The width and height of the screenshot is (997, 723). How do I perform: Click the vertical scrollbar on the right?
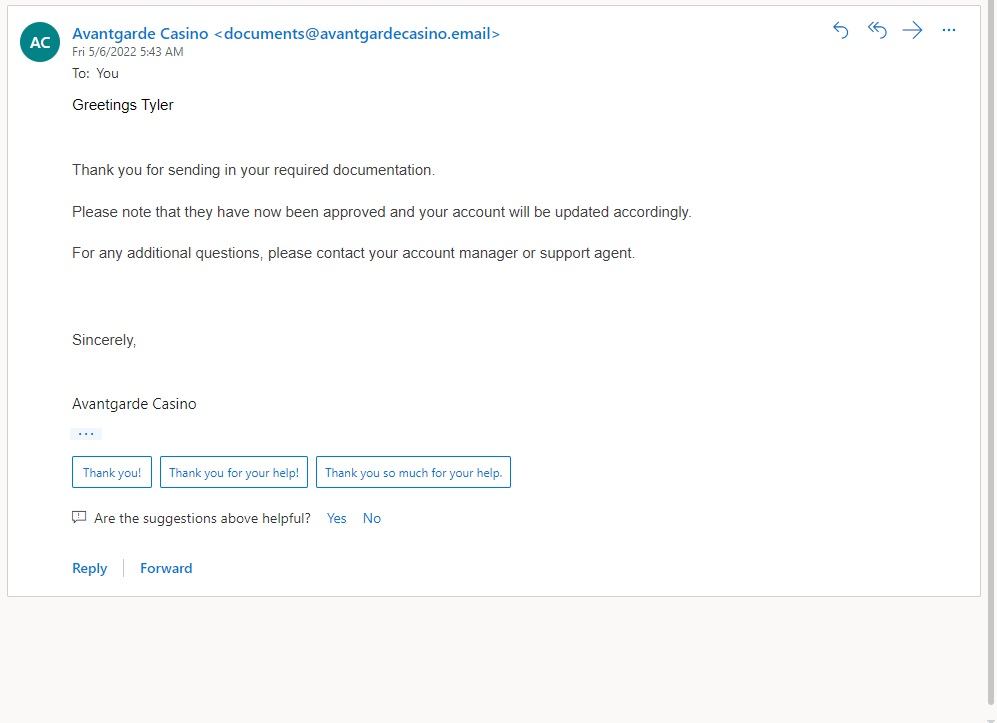[990, 350]
